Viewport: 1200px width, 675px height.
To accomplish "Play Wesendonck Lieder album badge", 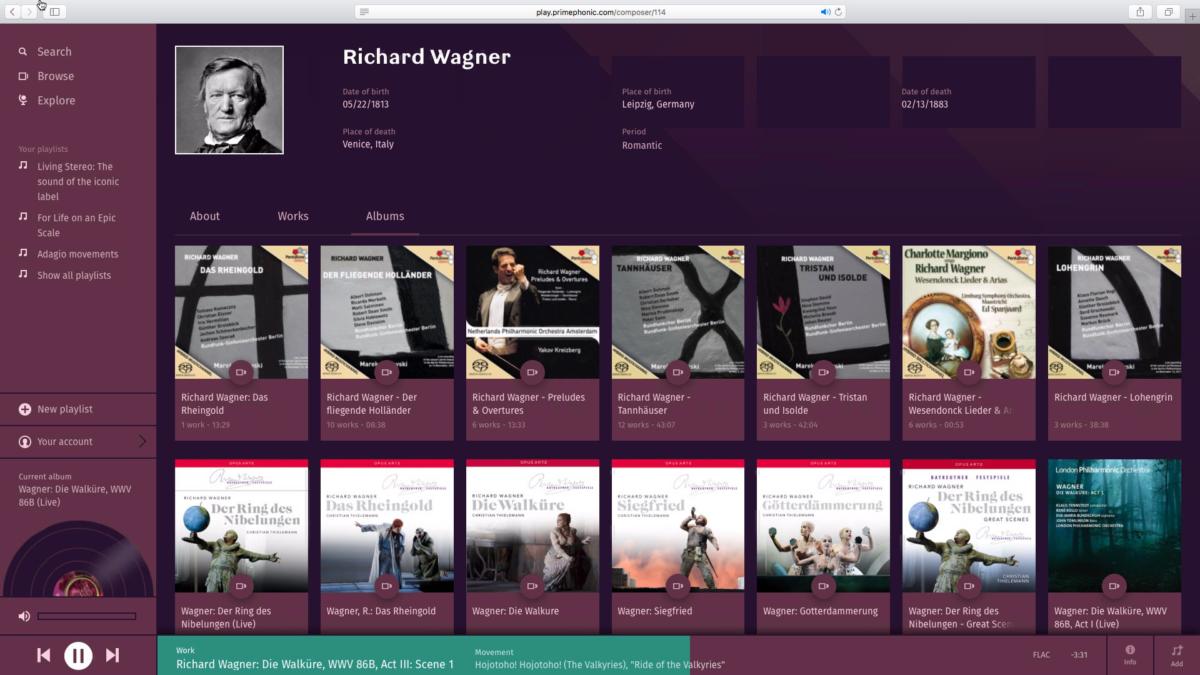I will tap(969, 372).
